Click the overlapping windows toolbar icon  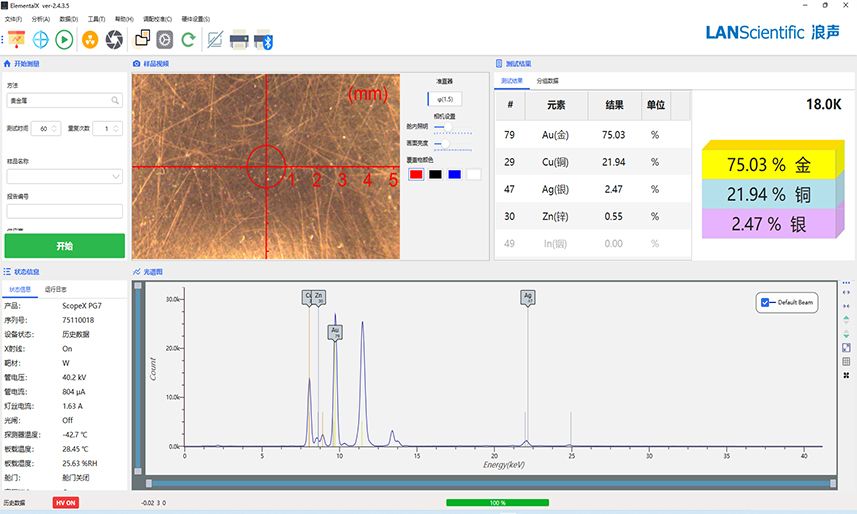(142, 40)
